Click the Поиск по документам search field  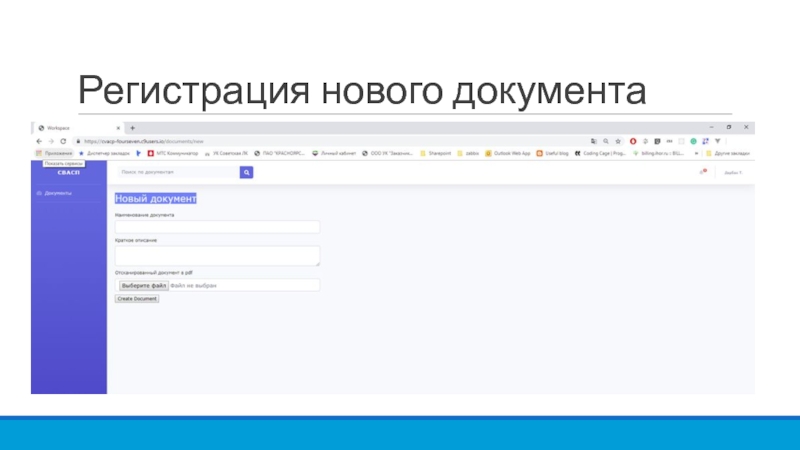(x=176, y=173)
